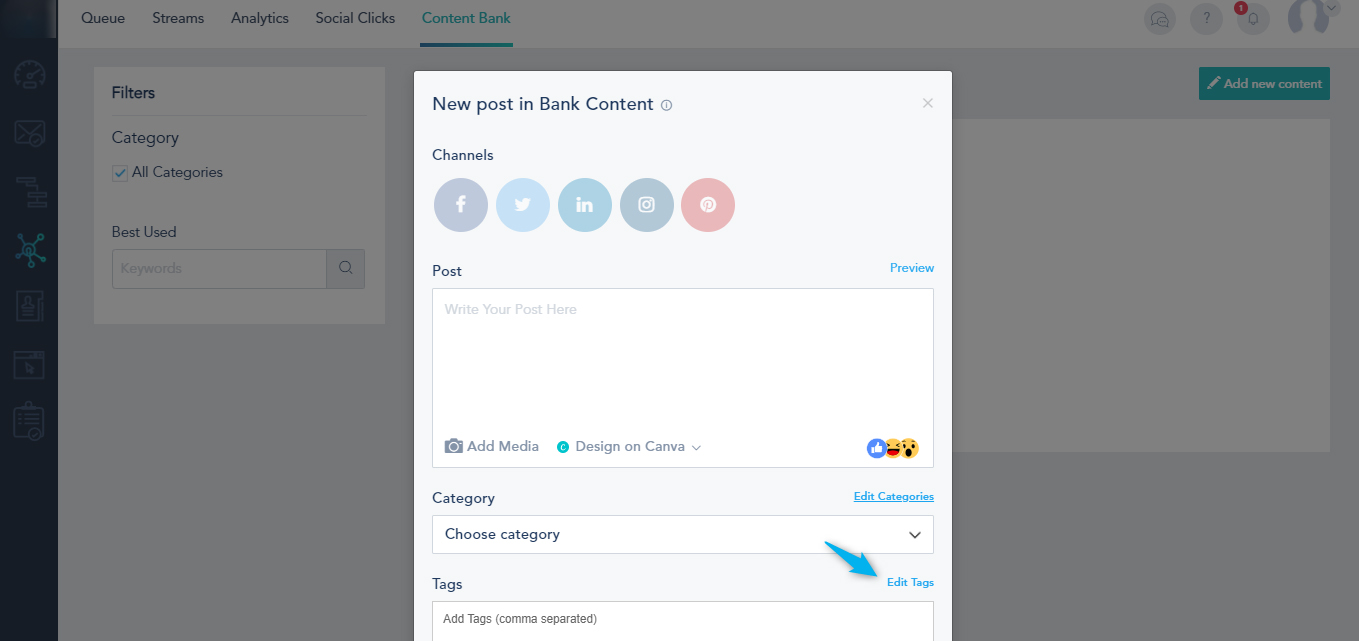Click the notification bell icon

(1253, 19)
